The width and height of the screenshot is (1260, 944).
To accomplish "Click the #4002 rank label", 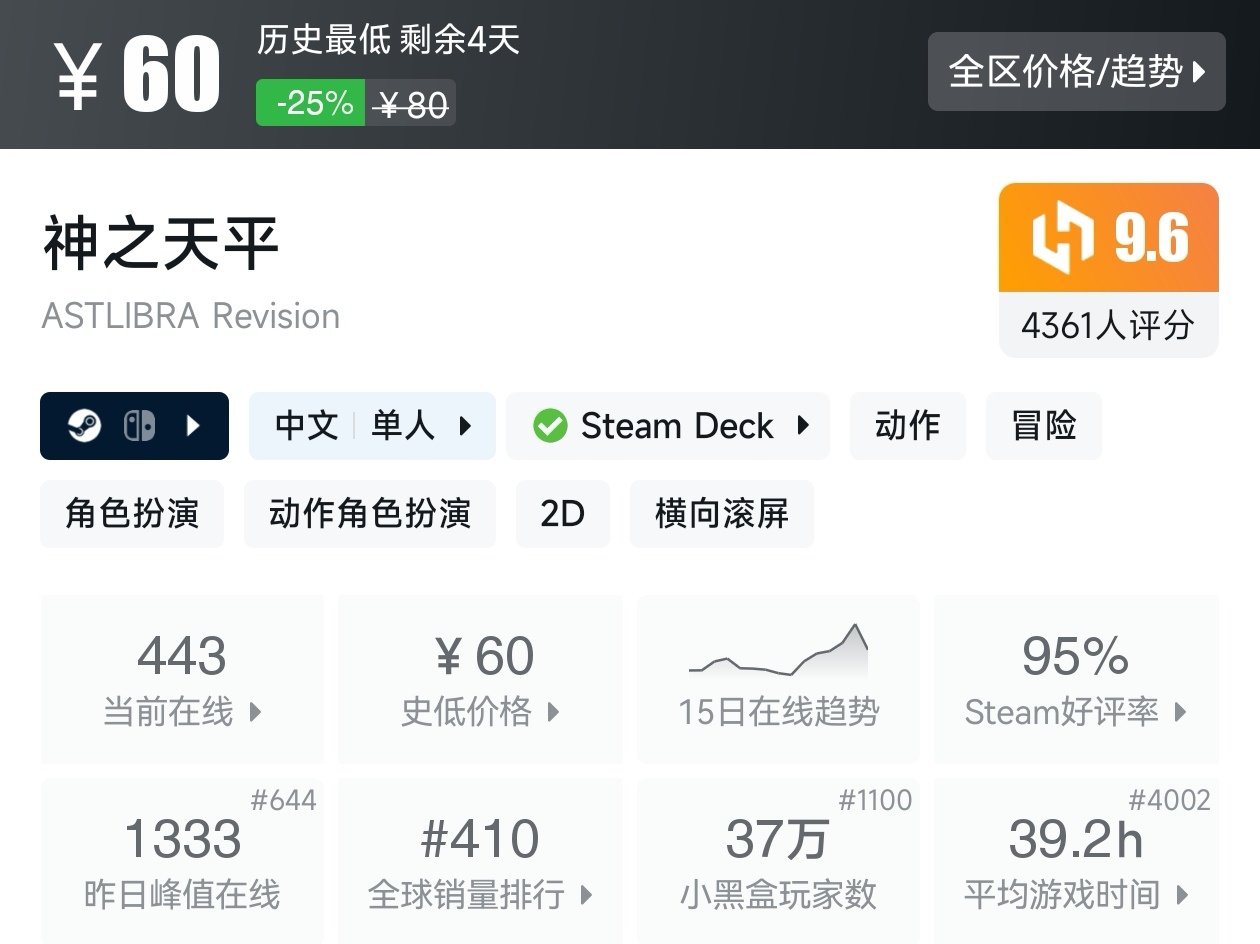I will point(1169,800).
